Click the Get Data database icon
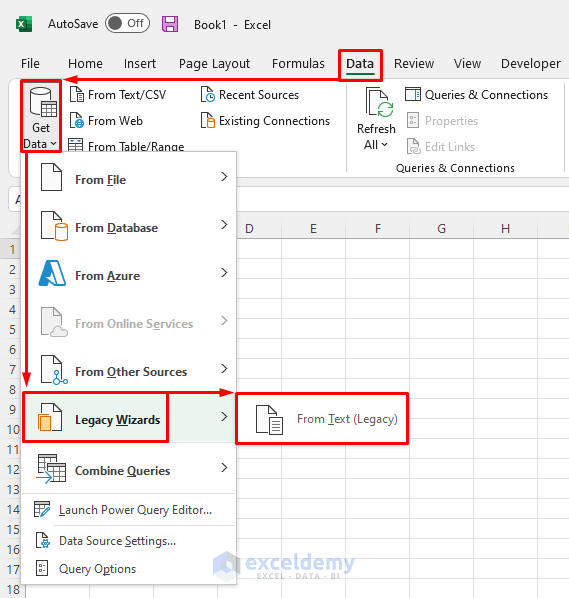Image resolution: width=569 pixels, height=598 pixels. (x=43, y=102)
